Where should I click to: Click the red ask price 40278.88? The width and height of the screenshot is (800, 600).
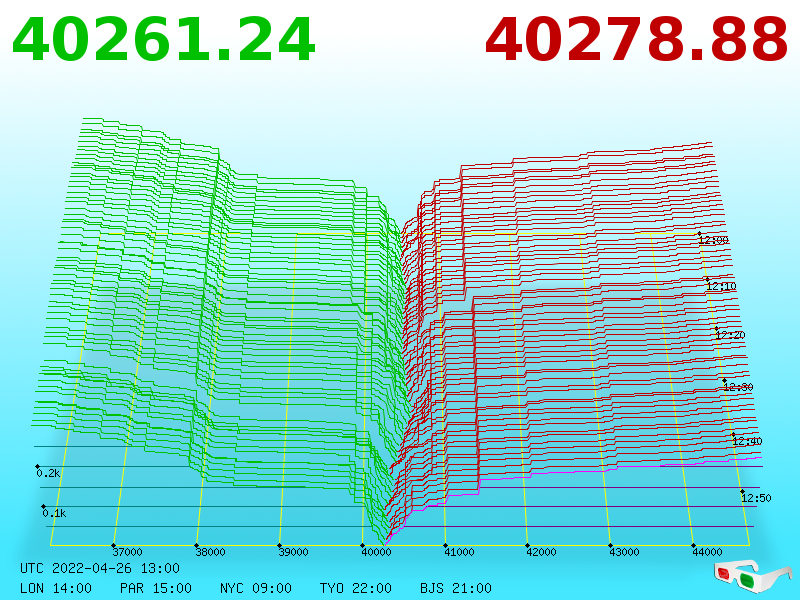[636, 40]
